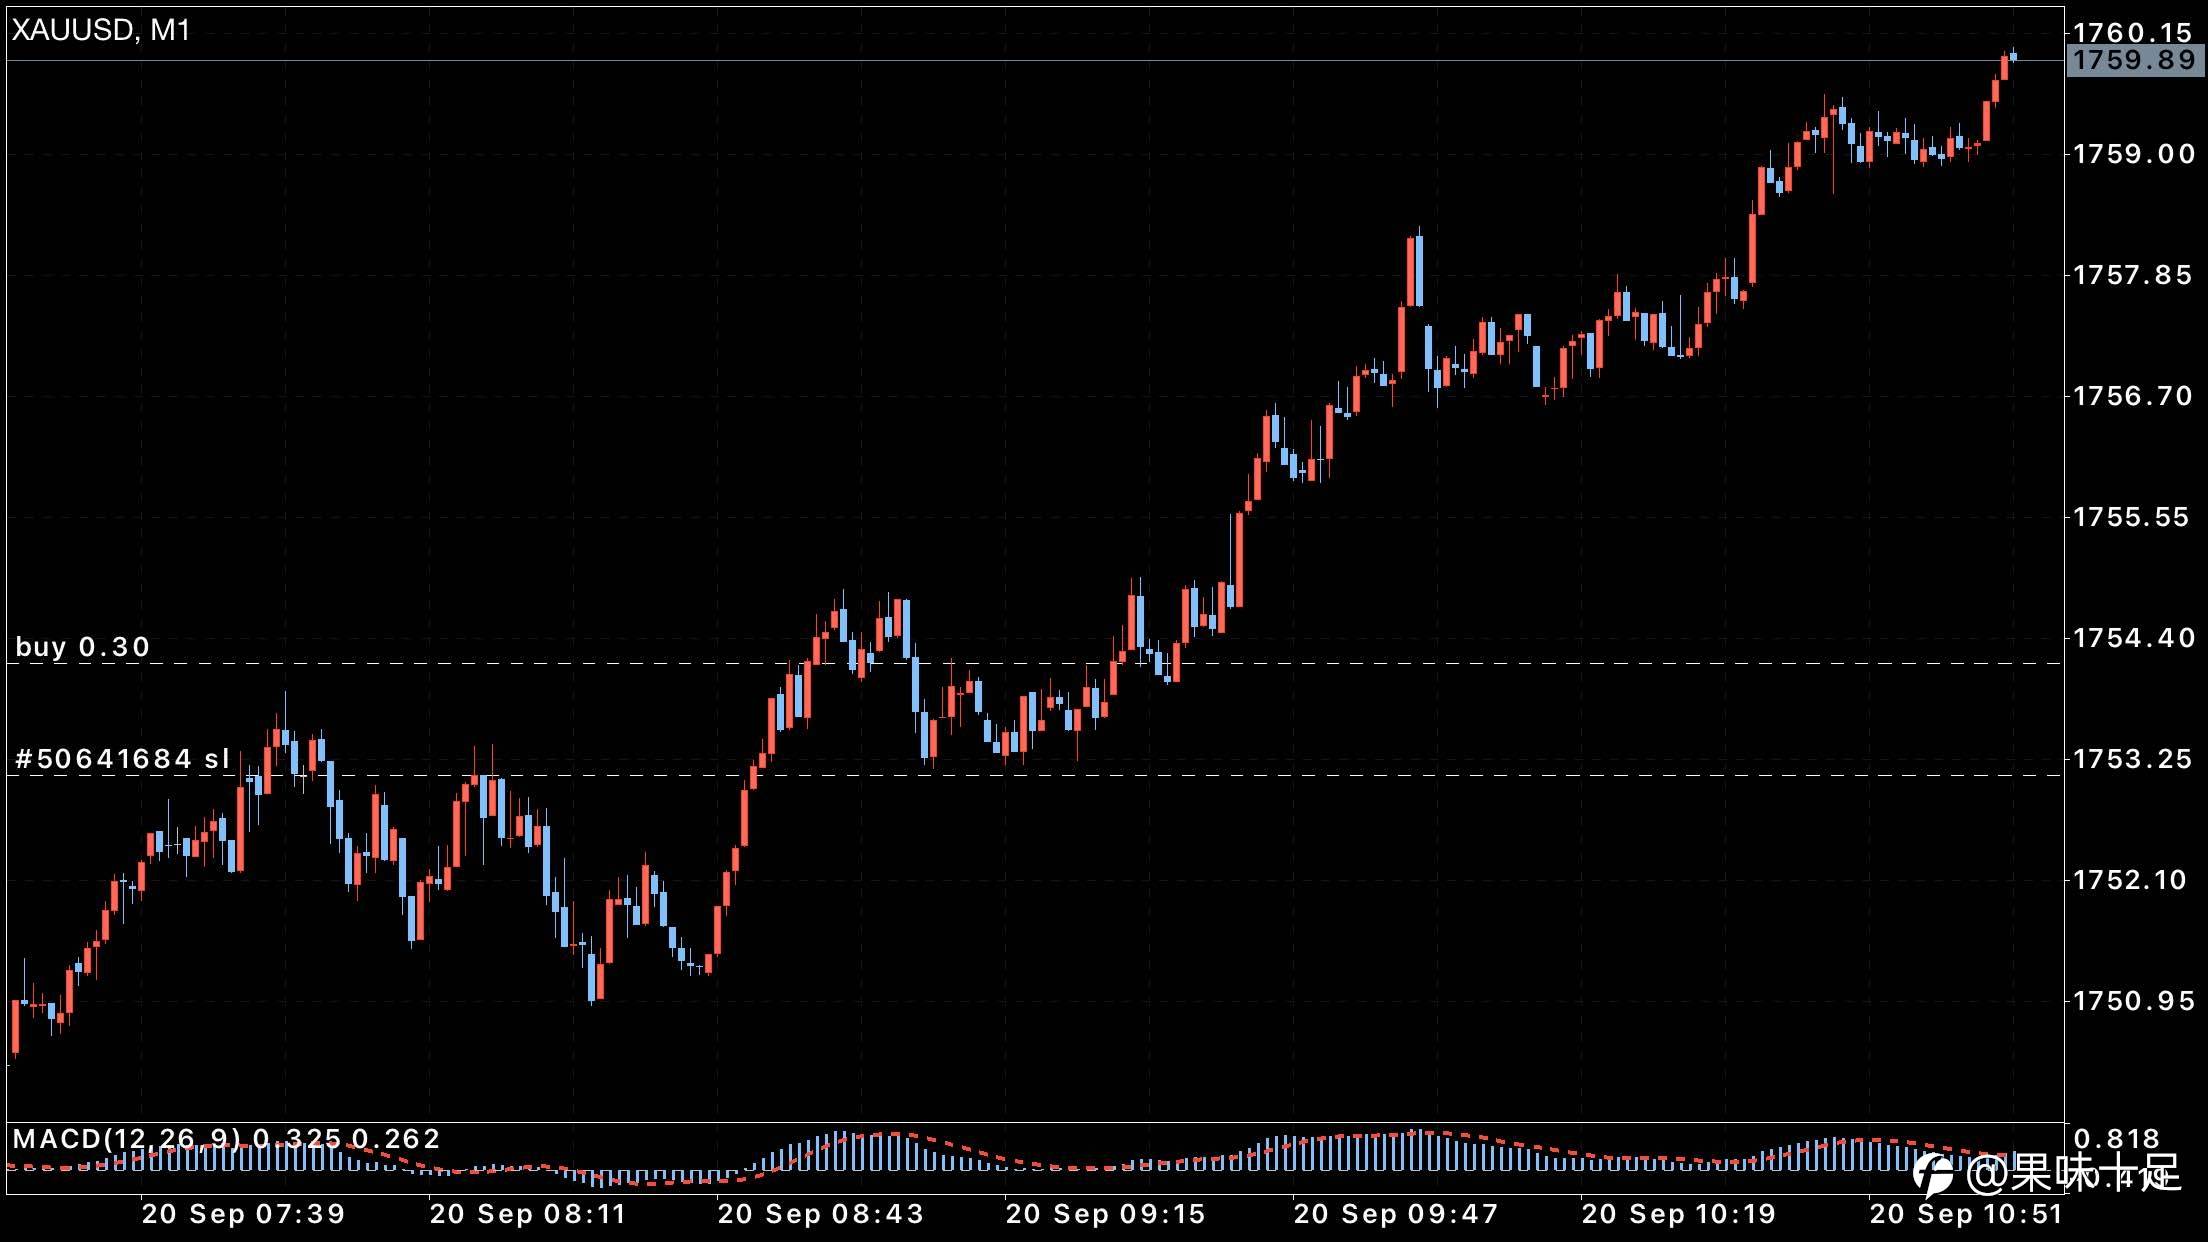Click the 1754.40 price axis label

(2134, 638)
